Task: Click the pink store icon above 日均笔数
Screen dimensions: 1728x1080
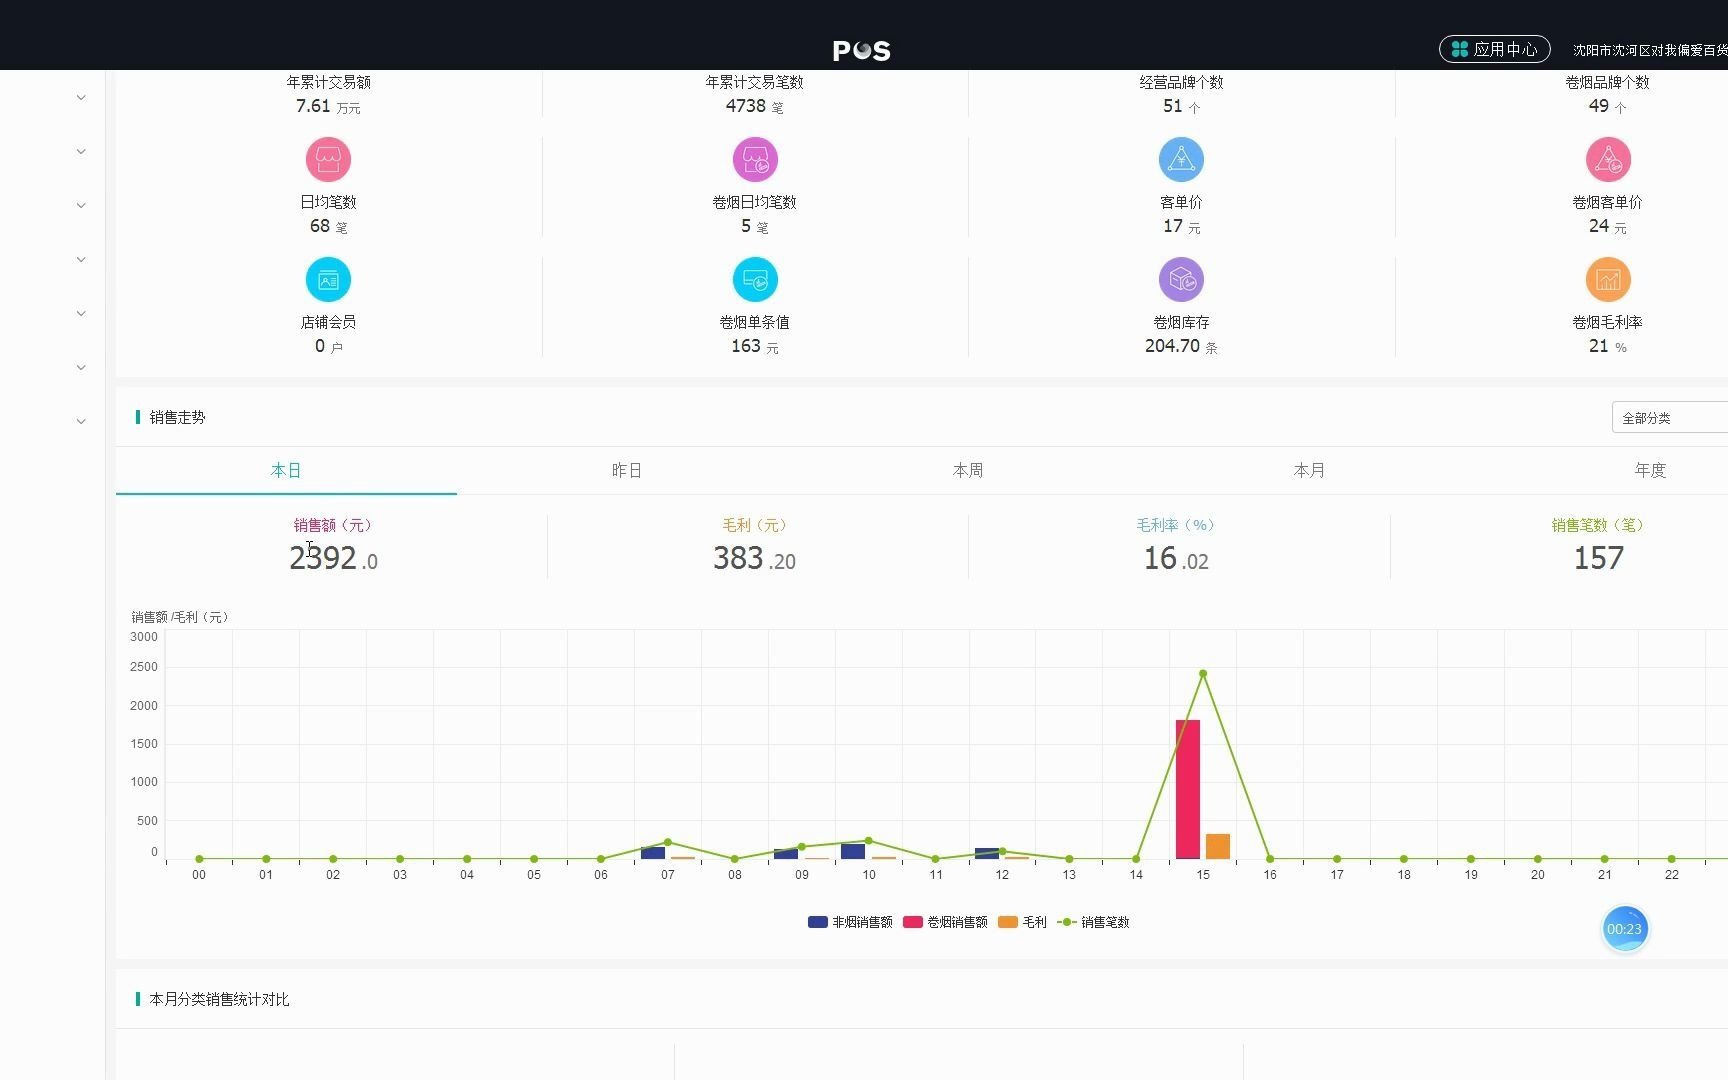Action: 328,159
